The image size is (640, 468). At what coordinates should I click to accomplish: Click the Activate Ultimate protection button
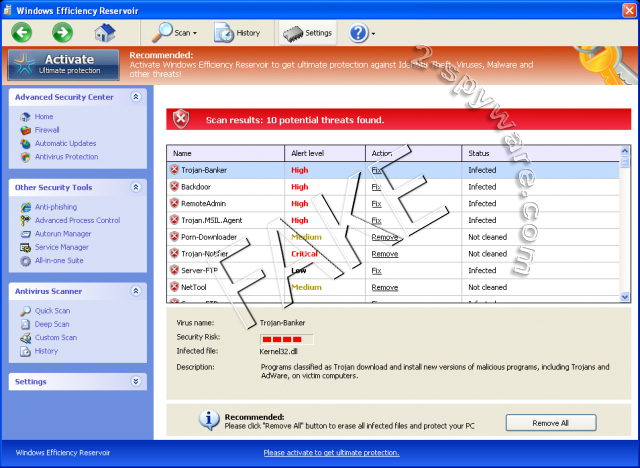(x=63, y=64)
